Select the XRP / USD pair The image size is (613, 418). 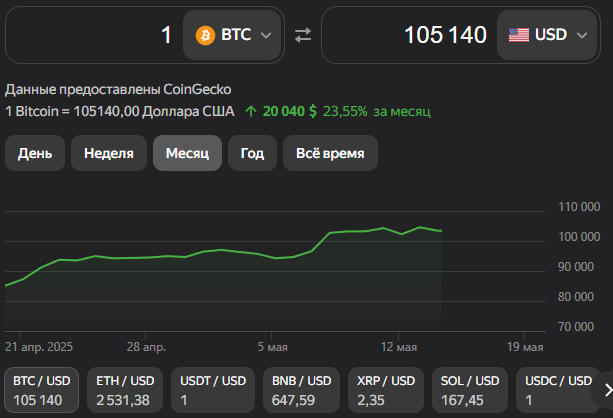click(x=386, y=390)
